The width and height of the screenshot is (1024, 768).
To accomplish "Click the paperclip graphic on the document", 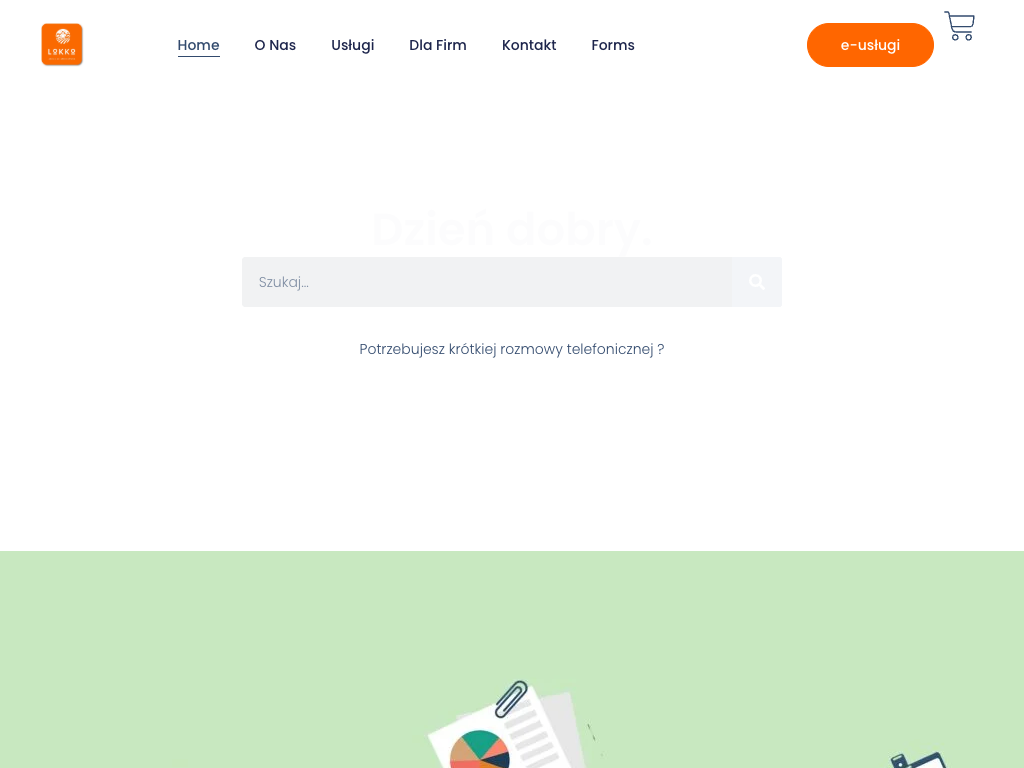I will point(511,699).
